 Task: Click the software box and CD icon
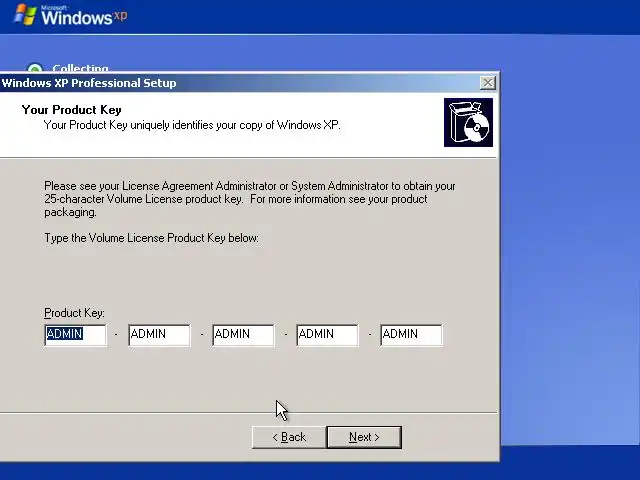(468, 122)
